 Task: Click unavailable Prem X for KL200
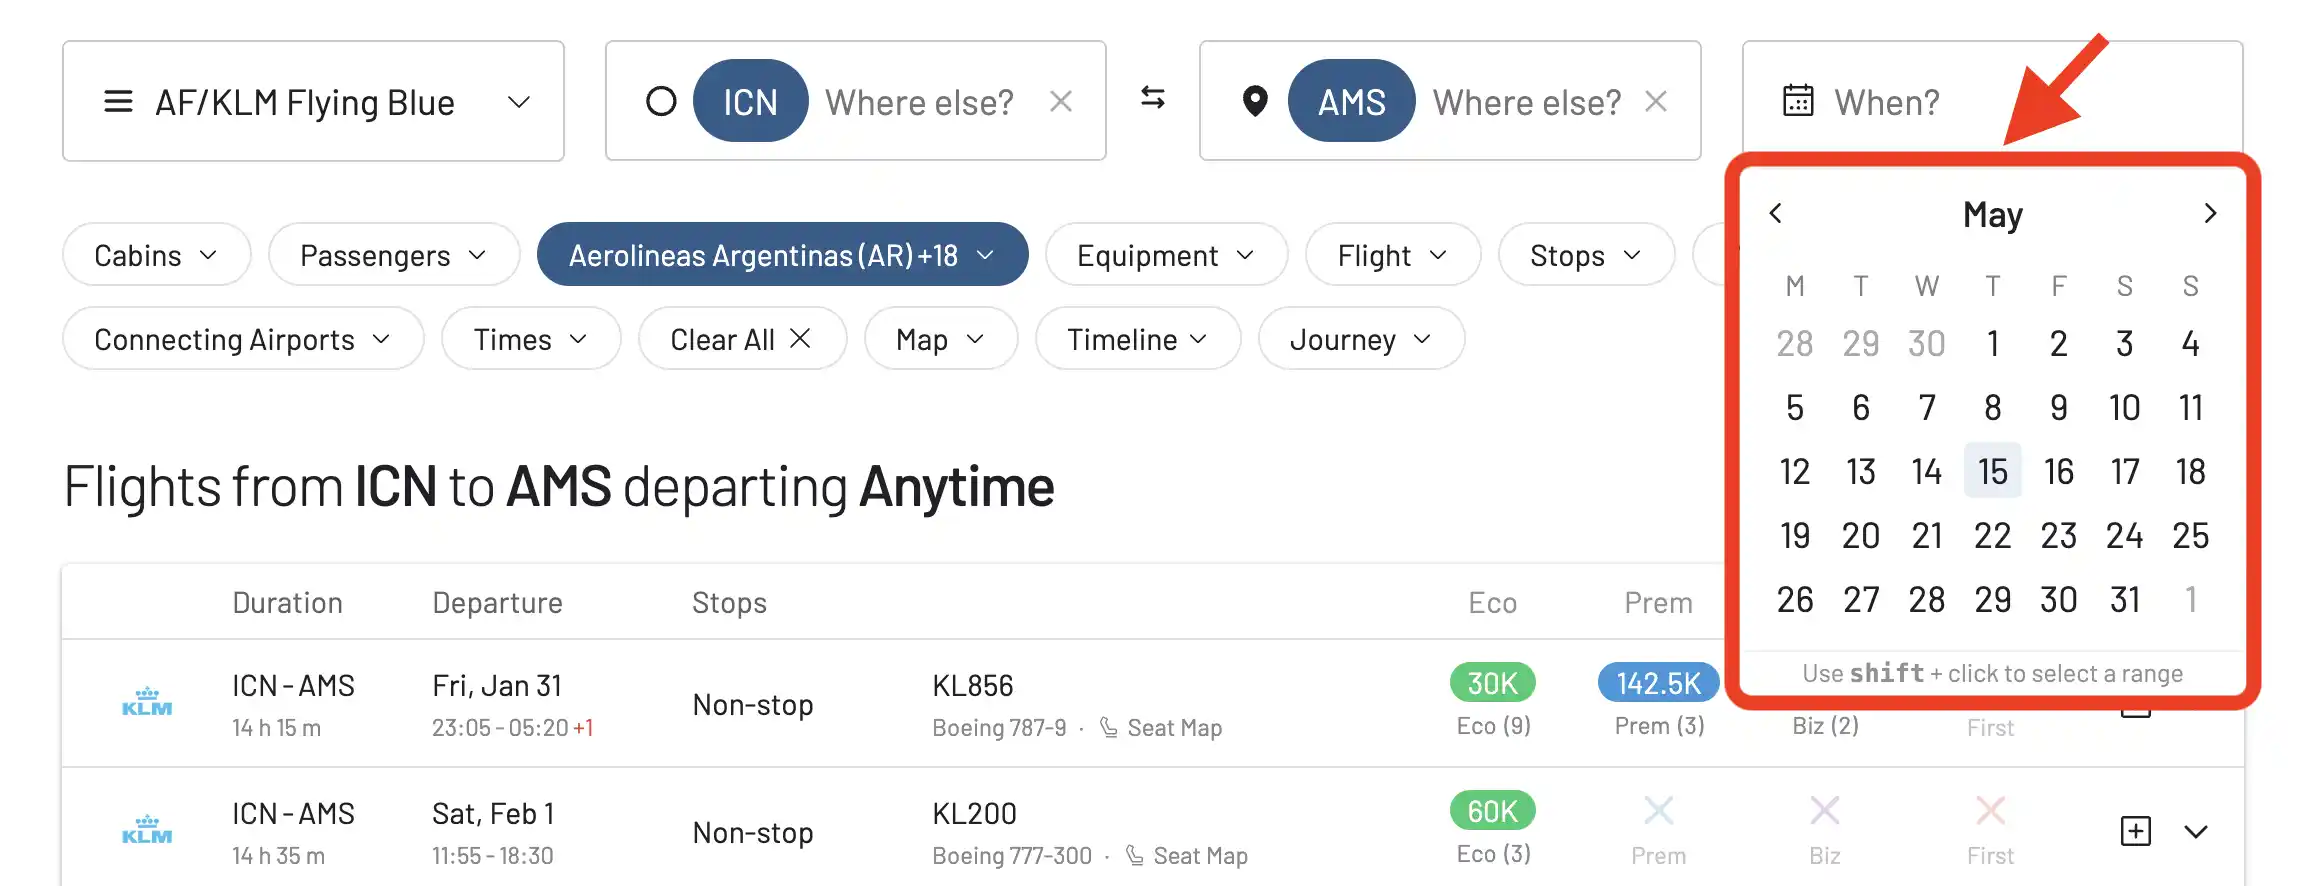tap(1658, 810)
